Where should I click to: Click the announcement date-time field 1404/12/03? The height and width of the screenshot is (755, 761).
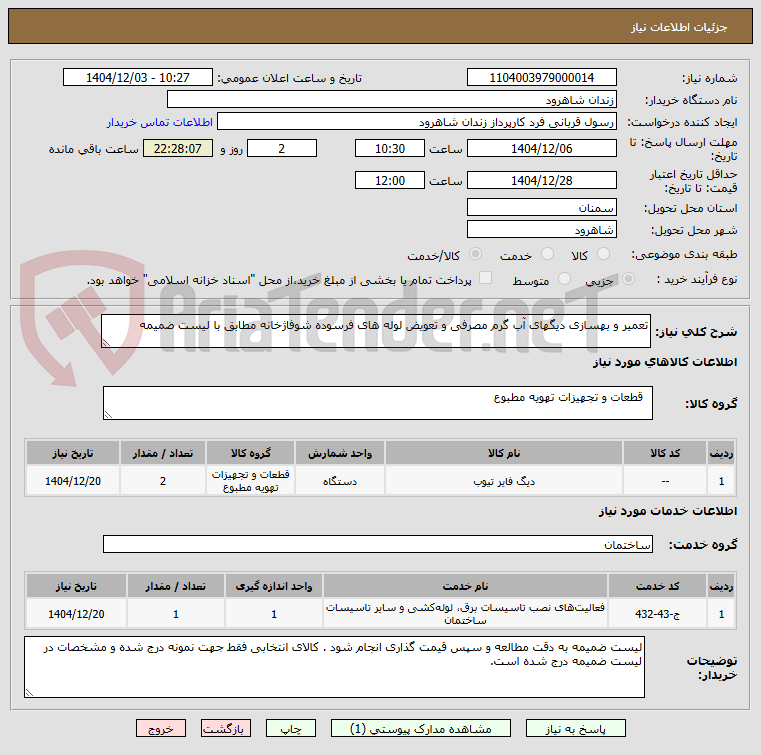(138, 77)
